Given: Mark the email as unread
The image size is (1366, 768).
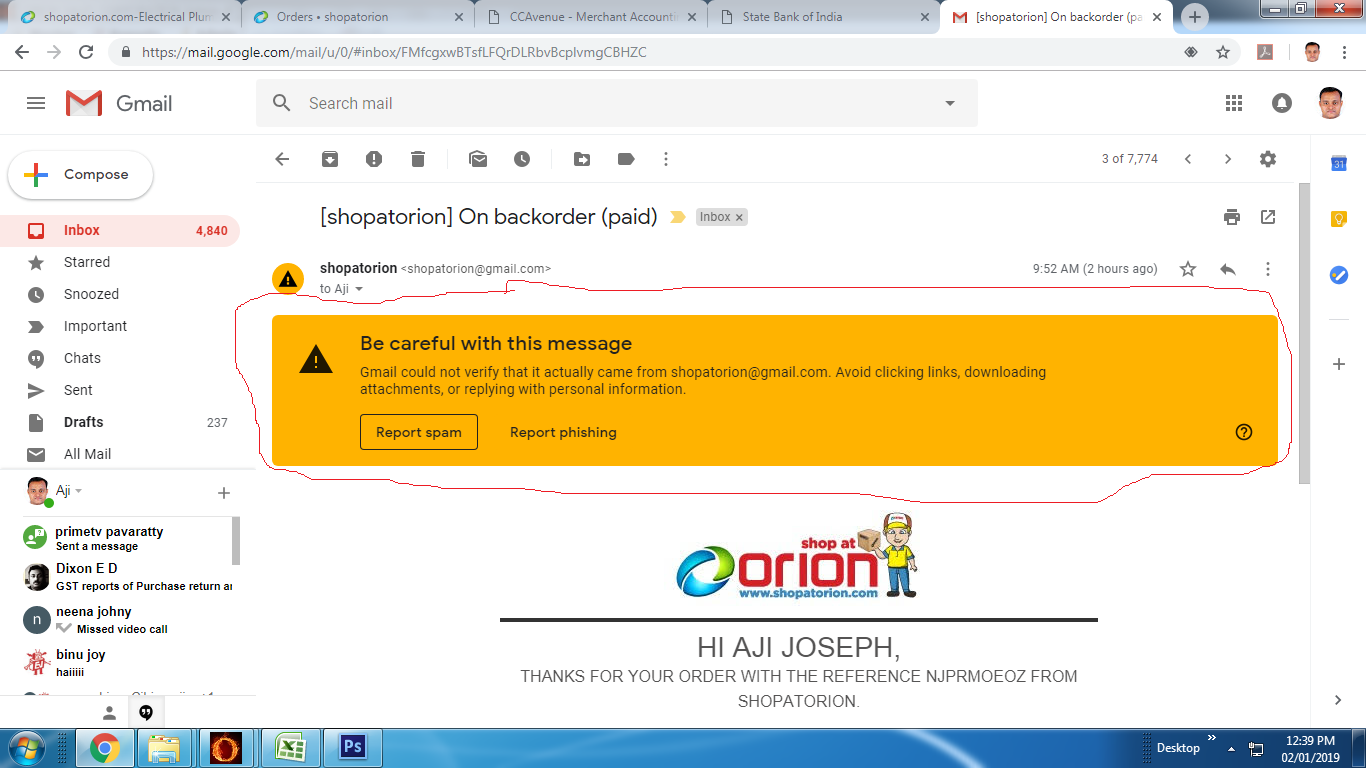Looking at the screenshot, I should [478, 159].
